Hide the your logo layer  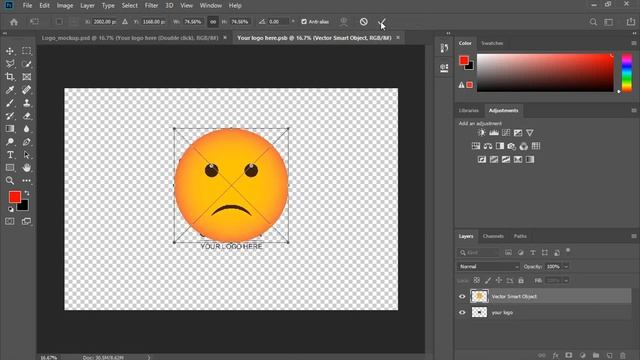[462, 313]
